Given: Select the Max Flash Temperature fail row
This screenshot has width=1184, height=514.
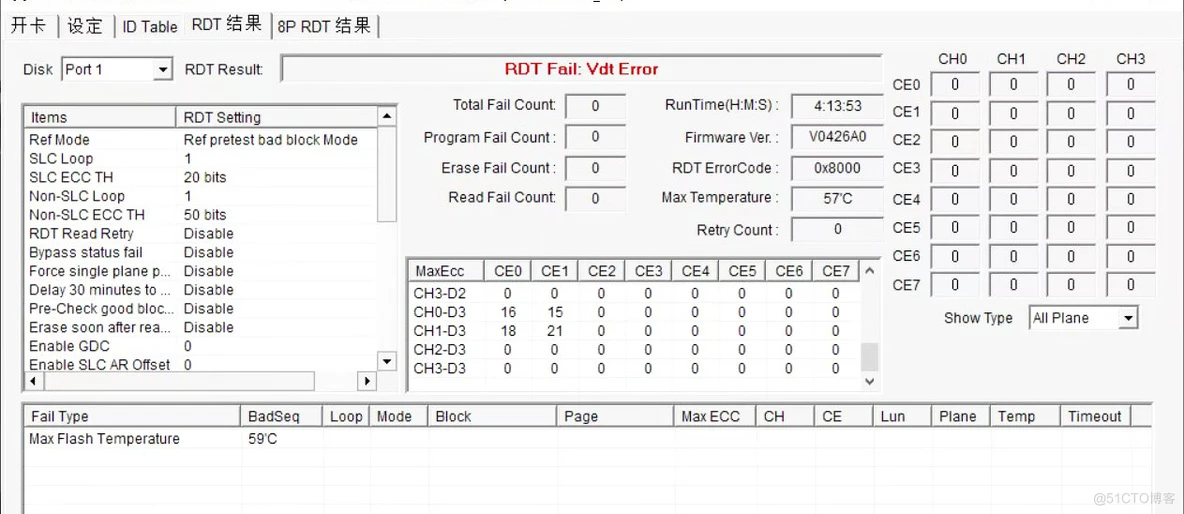Looking at the screenshot, I should pos(587,439).
